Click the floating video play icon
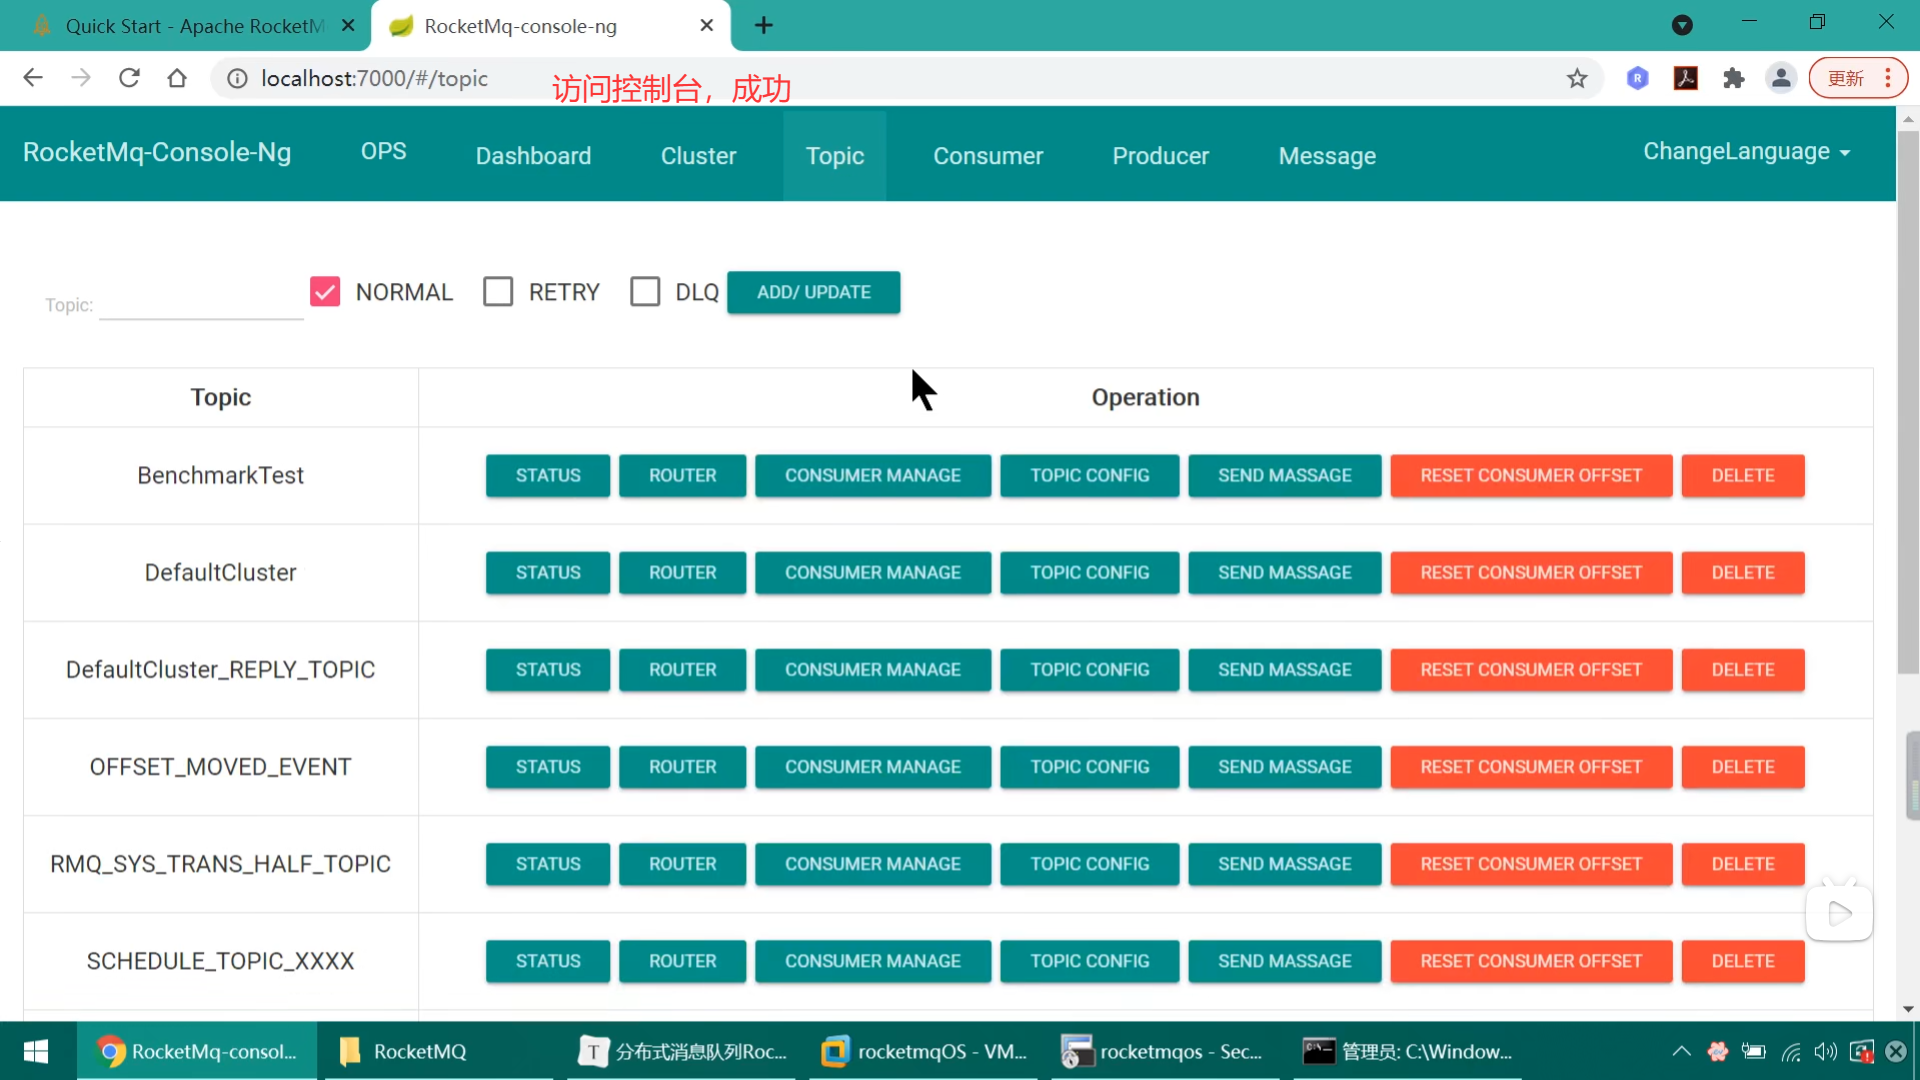The height and width of the screenshot is (1080, 1920). point(1839,913)
